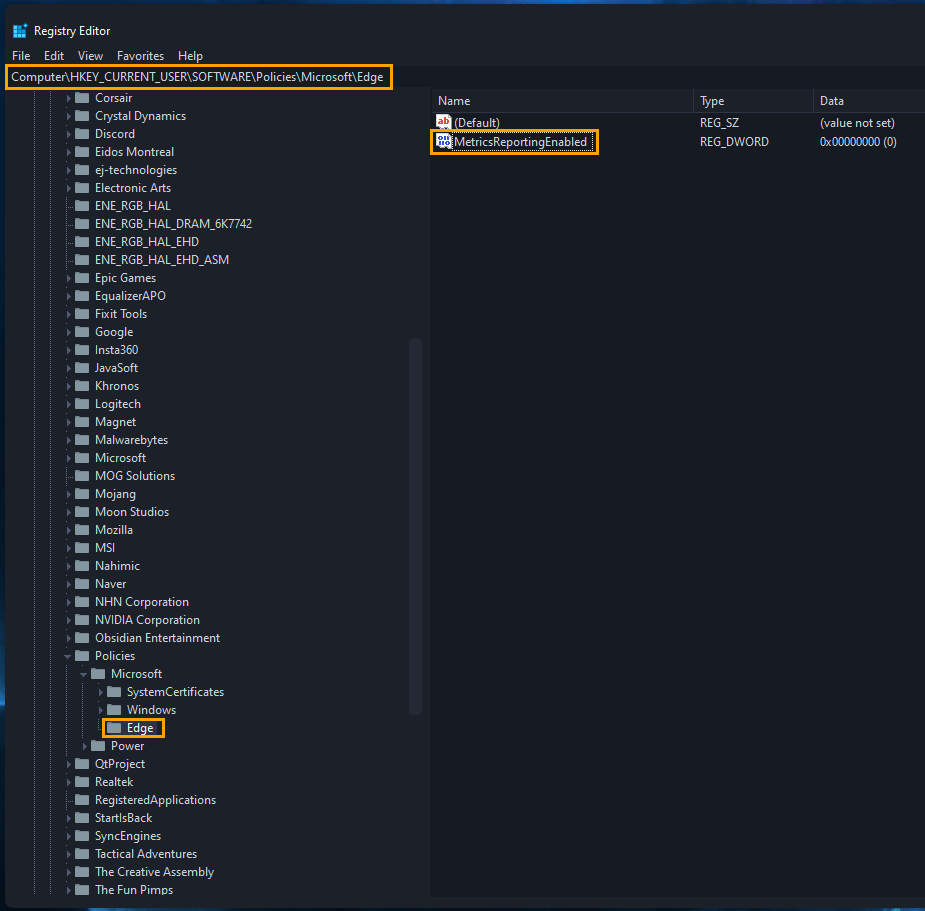
Task: Click the Moon Studios folder icon
Action: 82,512
